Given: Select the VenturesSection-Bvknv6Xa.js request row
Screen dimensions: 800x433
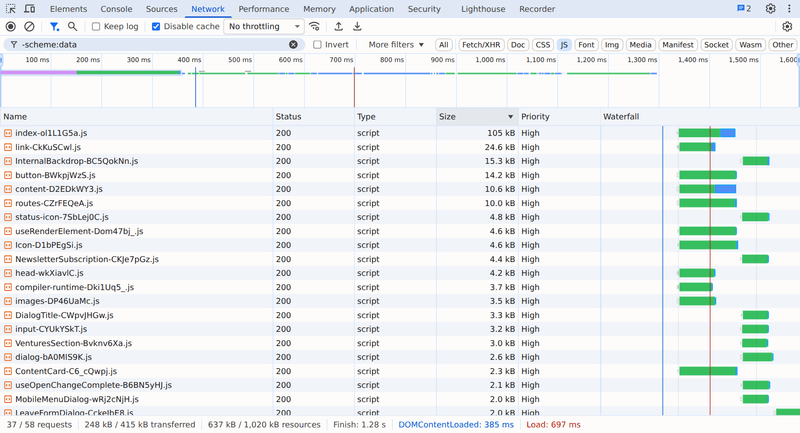Looking at the screenshot, I should (400, 343).
